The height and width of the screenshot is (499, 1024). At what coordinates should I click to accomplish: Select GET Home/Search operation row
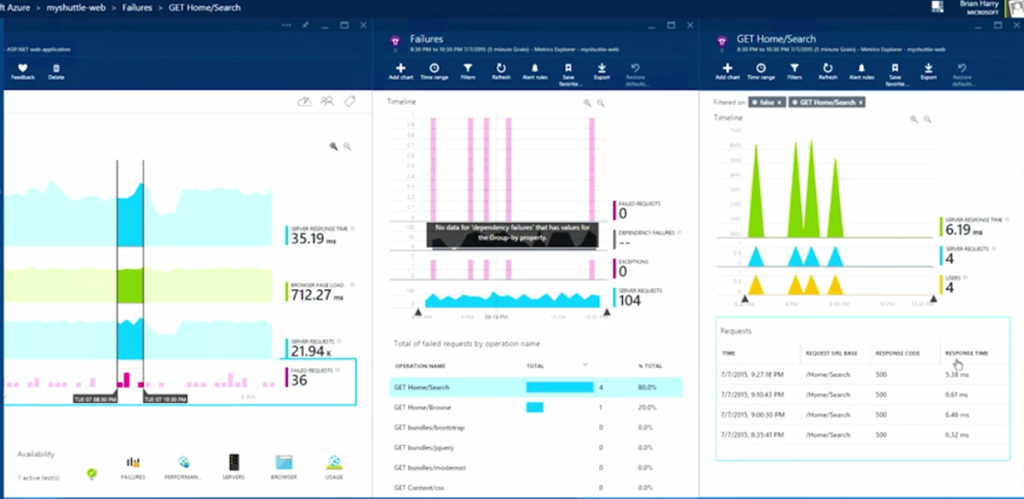pyautogui.click(x=536, y=387)
